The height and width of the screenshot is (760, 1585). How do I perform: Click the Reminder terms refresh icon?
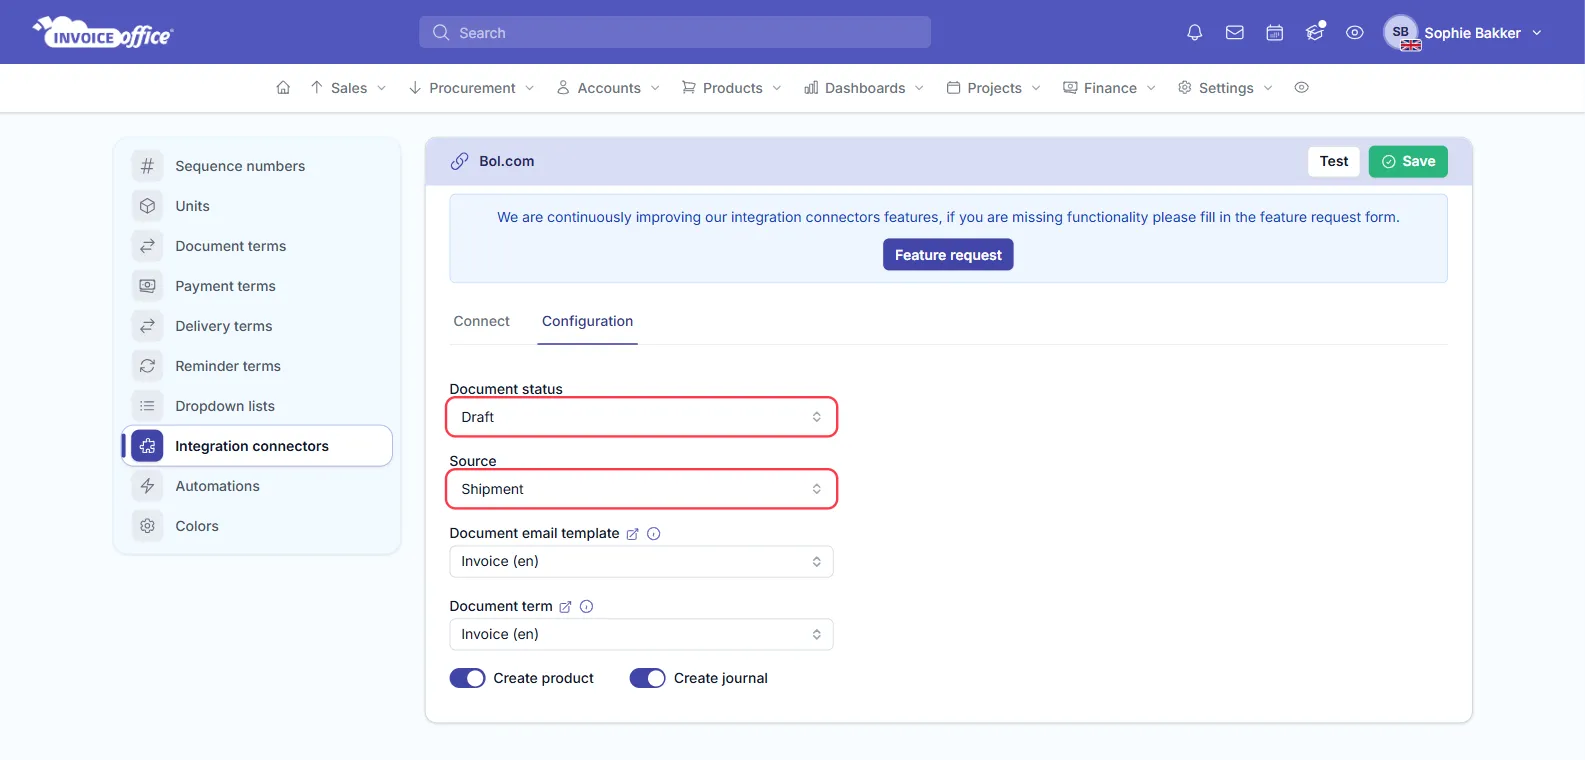tap(147, 366)
